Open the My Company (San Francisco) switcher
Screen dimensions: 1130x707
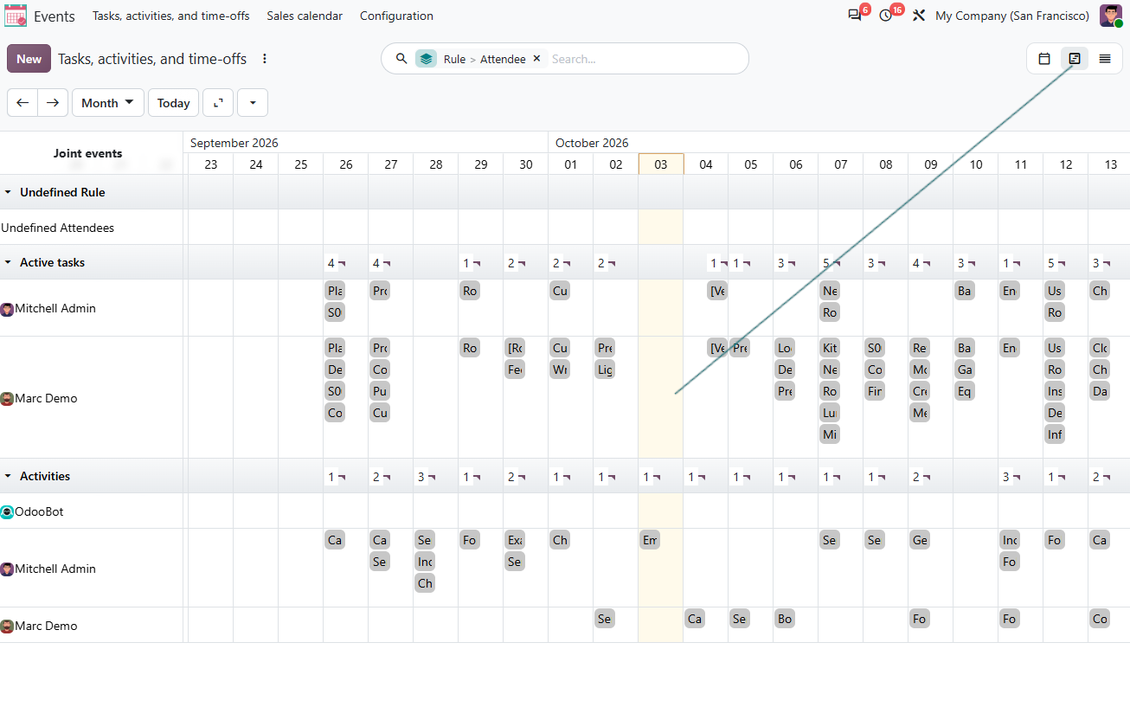pyautogui.click(x=1012, y=15)
